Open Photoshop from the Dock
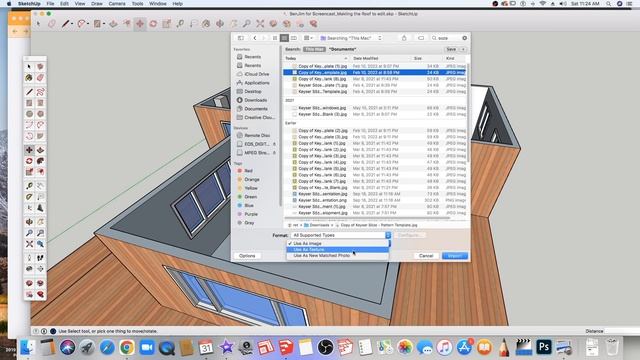 (544, 347)
